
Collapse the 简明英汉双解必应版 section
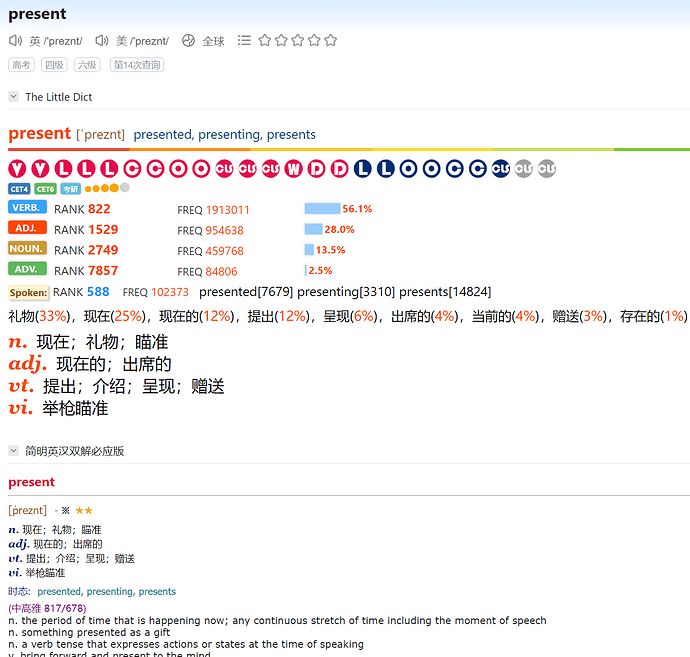(14, 451)
